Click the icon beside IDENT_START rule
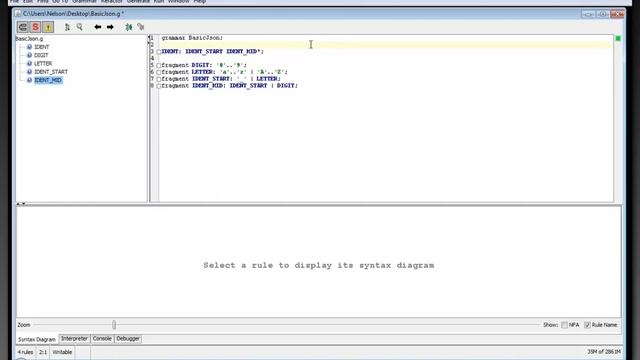The image size is (640, 360). pos(29,72)
